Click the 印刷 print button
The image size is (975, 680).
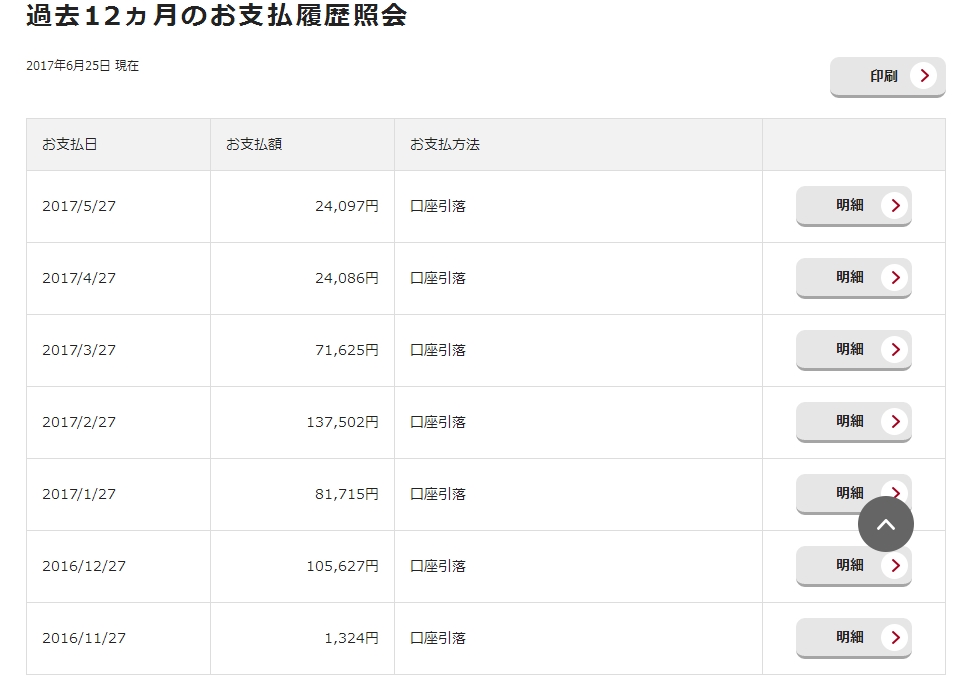click(x=887, y=76)
